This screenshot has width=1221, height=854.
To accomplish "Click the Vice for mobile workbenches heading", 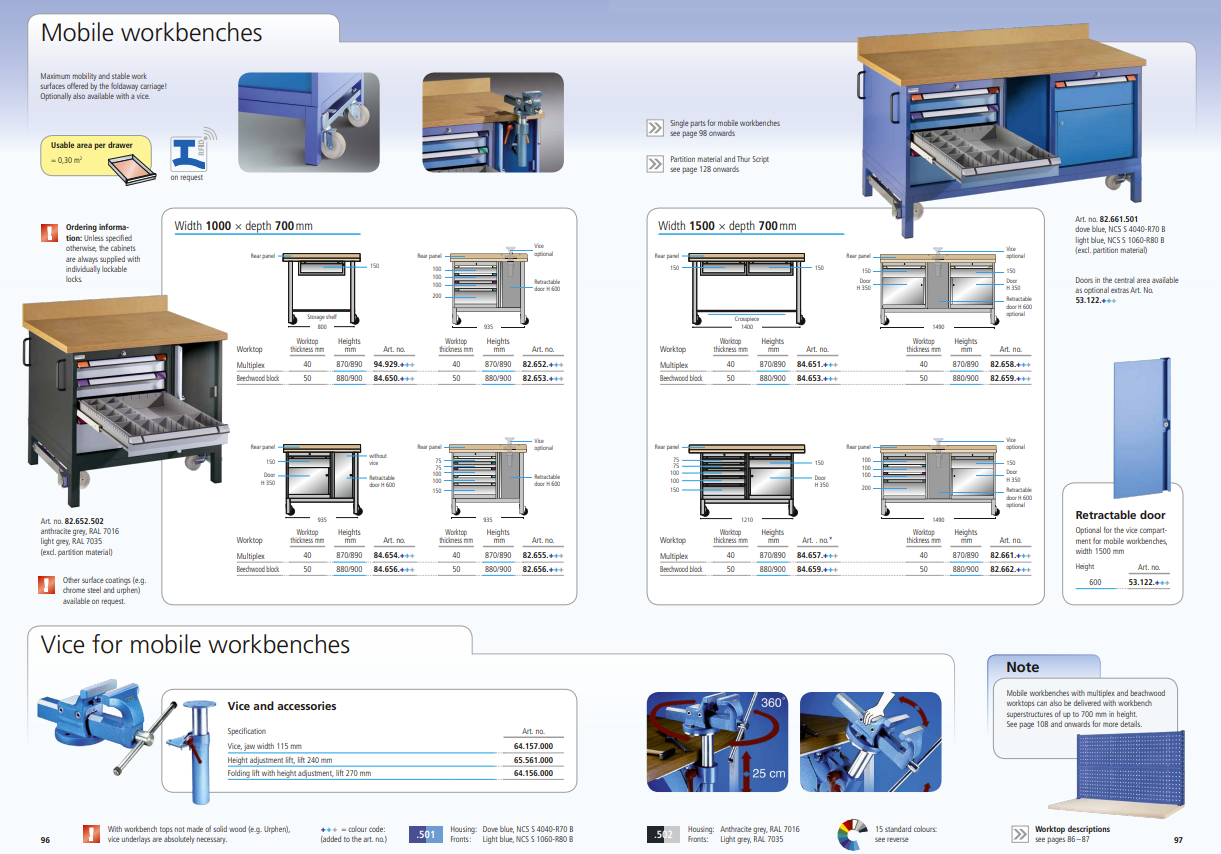I will pyautogui.click(x=196, y=644).
